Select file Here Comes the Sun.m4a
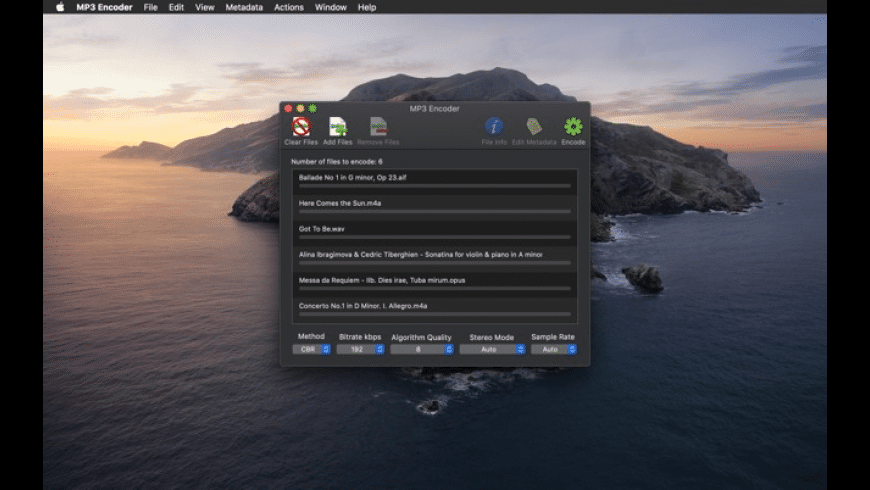Image resolution: width=870 pixels, height=490 pixels. click(x=435, y=207)
